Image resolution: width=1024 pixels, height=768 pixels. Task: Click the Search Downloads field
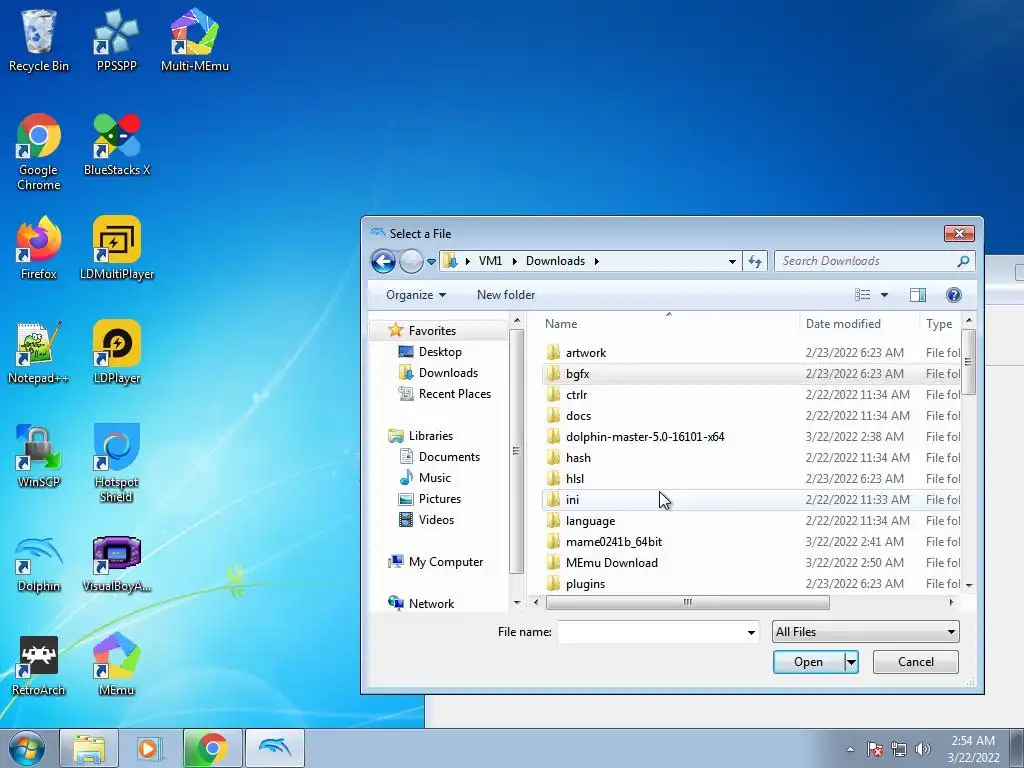(x=874, y=261)
